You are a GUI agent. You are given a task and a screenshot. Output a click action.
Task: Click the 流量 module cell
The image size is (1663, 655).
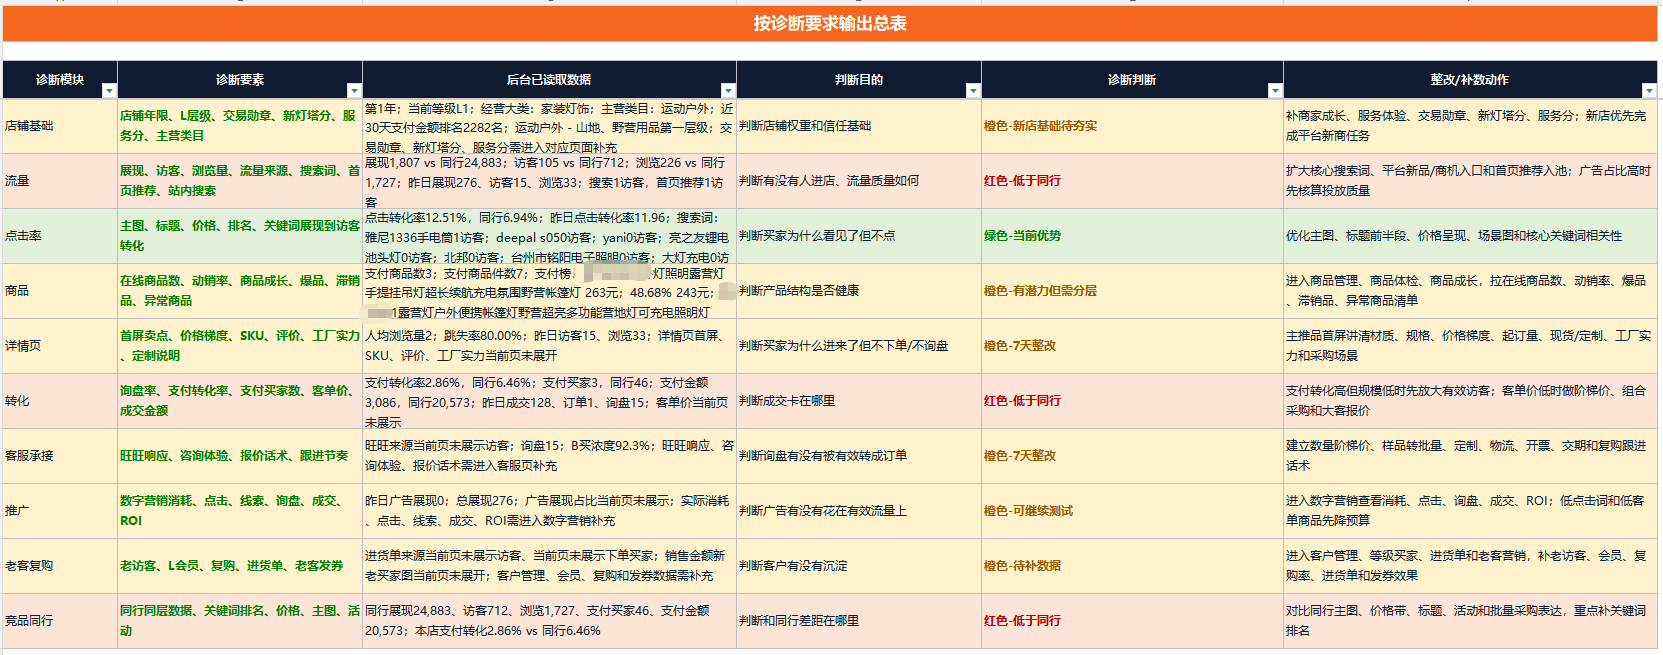point(60,181)
